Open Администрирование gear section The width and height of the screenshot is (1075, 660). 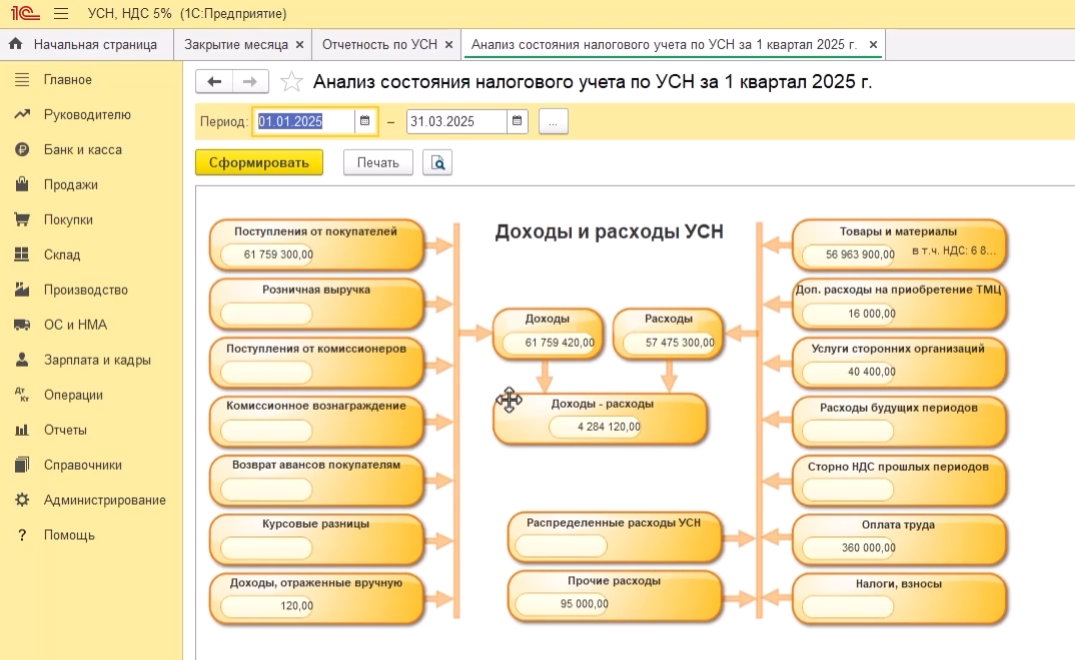104,500
